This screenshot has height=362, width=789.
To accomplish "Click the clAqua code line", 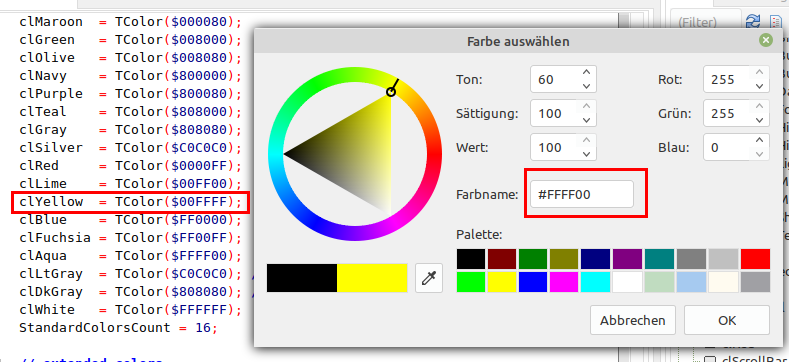I will click(x=130, y=256).
